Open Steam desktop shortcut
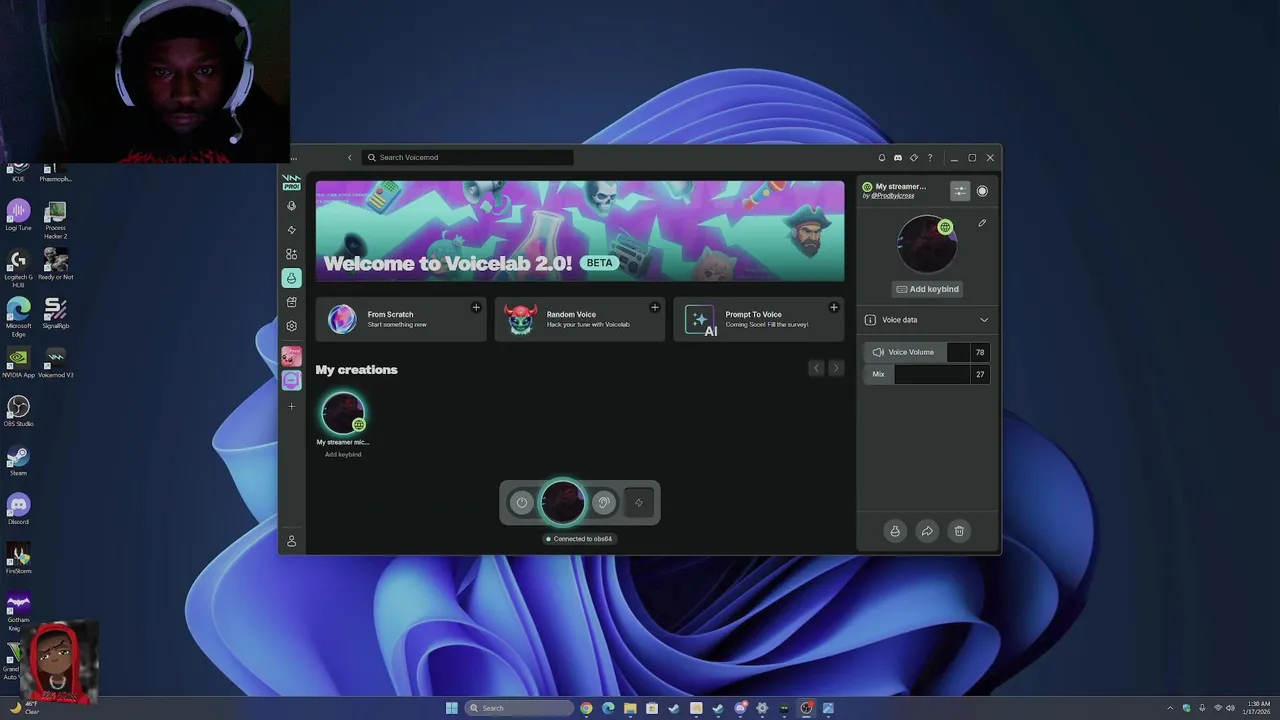This screenshot has width=1280, height=720. point(18,460)
